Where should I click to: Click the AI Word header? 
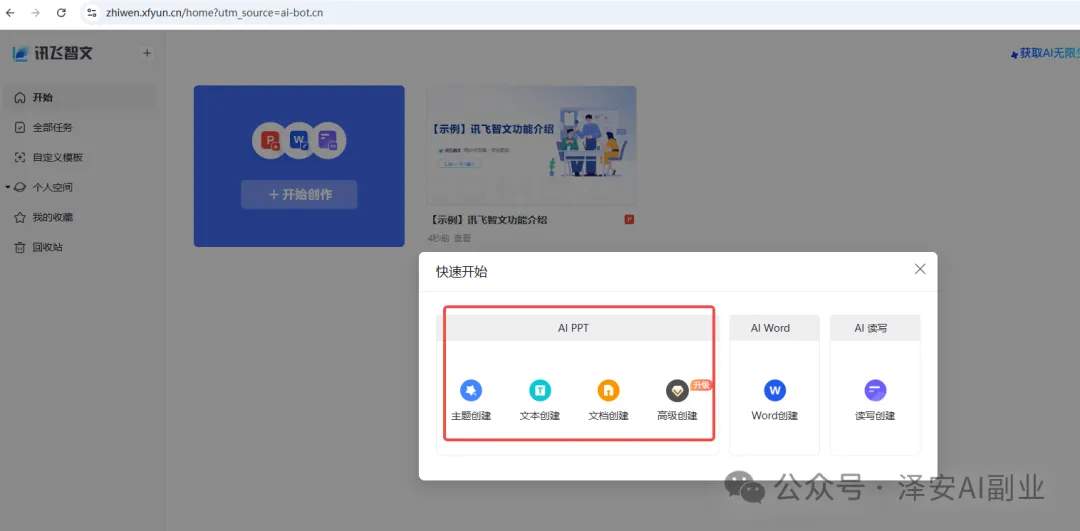tap(774, 329)
